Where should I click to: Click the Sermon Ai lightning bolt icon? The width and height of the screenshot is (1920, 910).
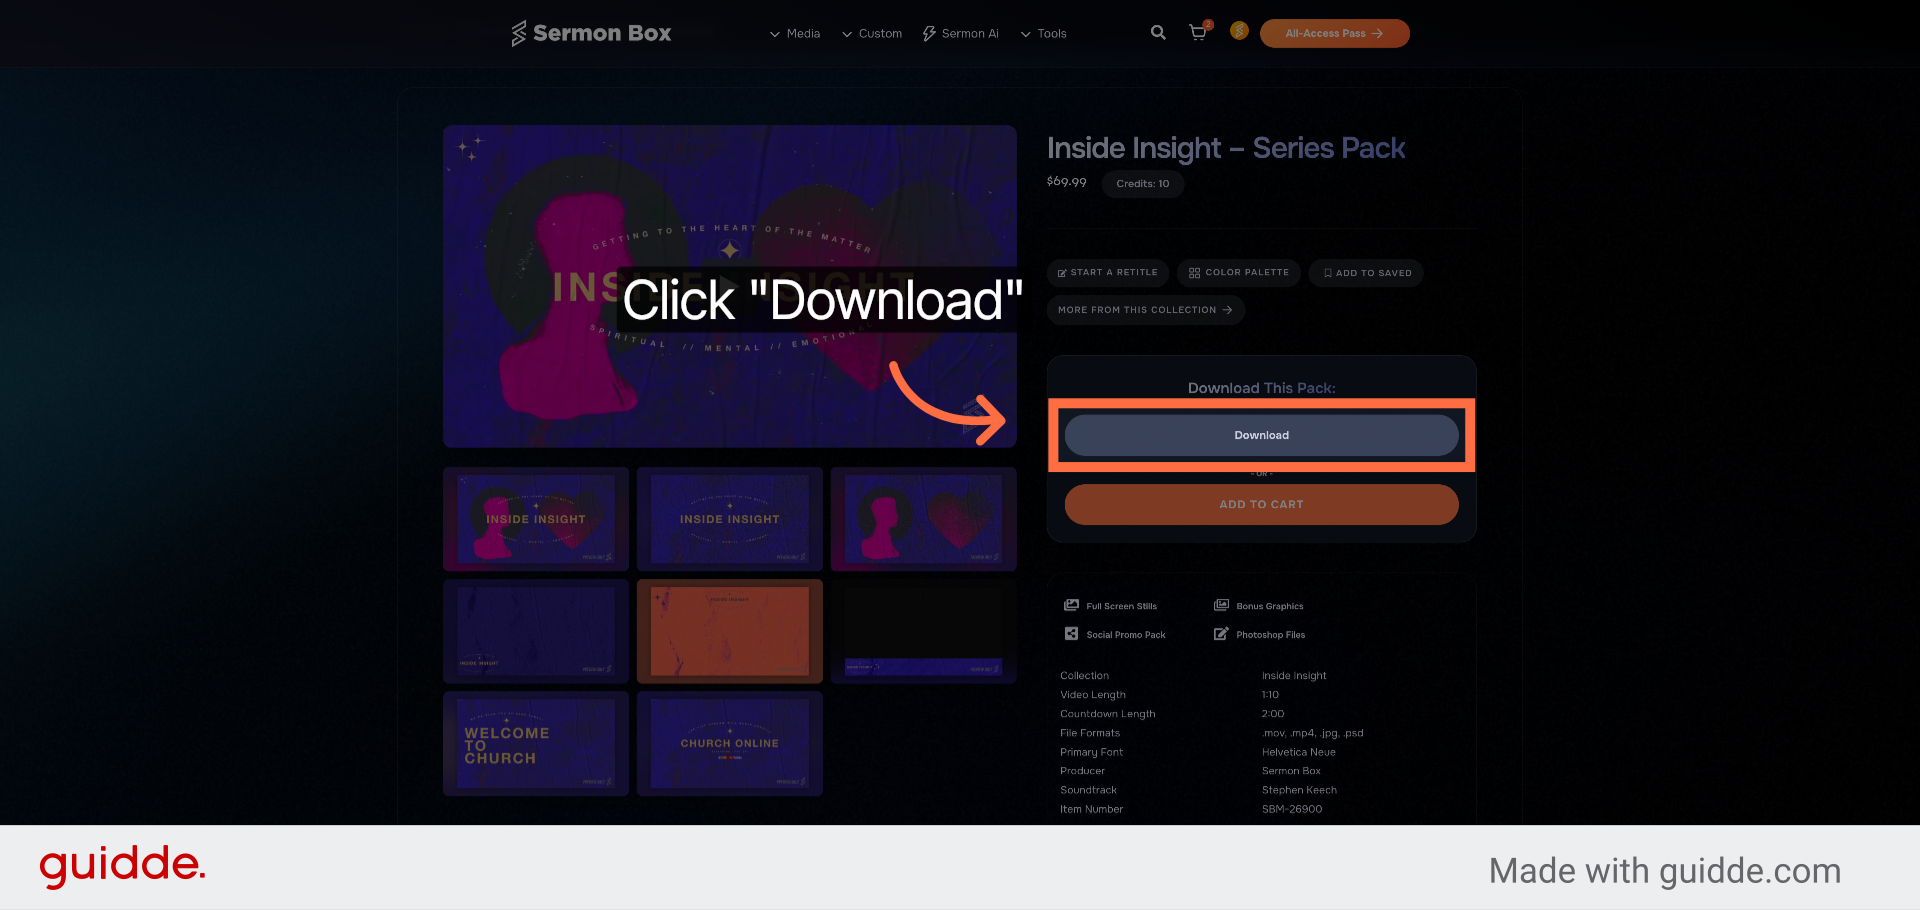(926, 33)
